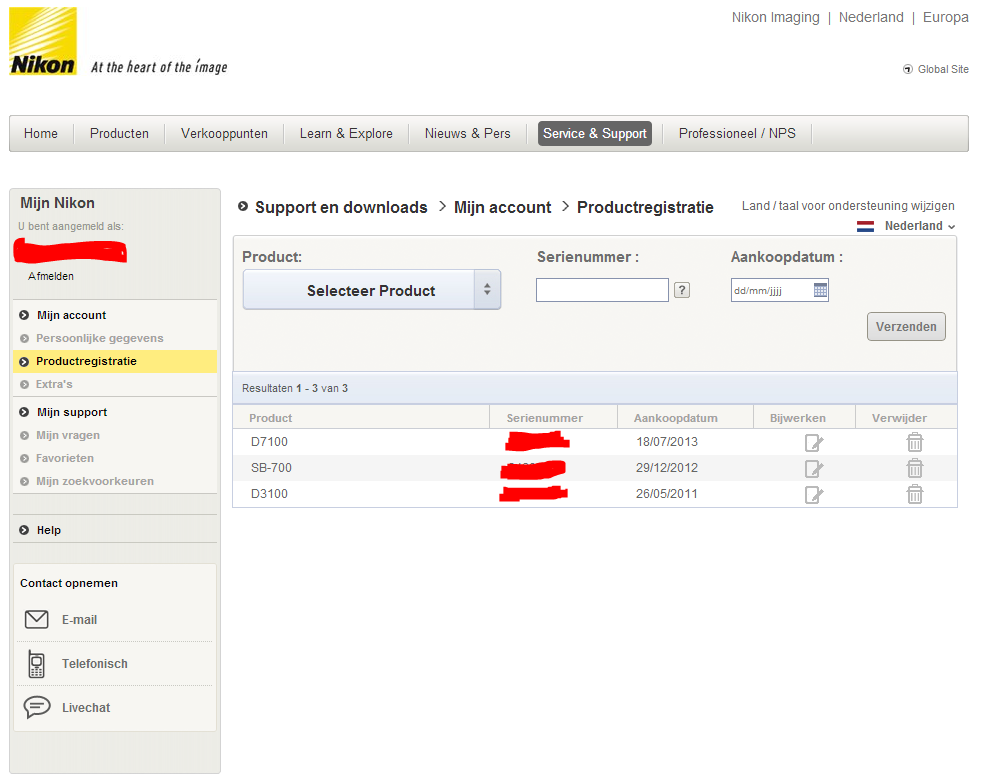Open the Professioneel / NPS menu

coord(737,133)
